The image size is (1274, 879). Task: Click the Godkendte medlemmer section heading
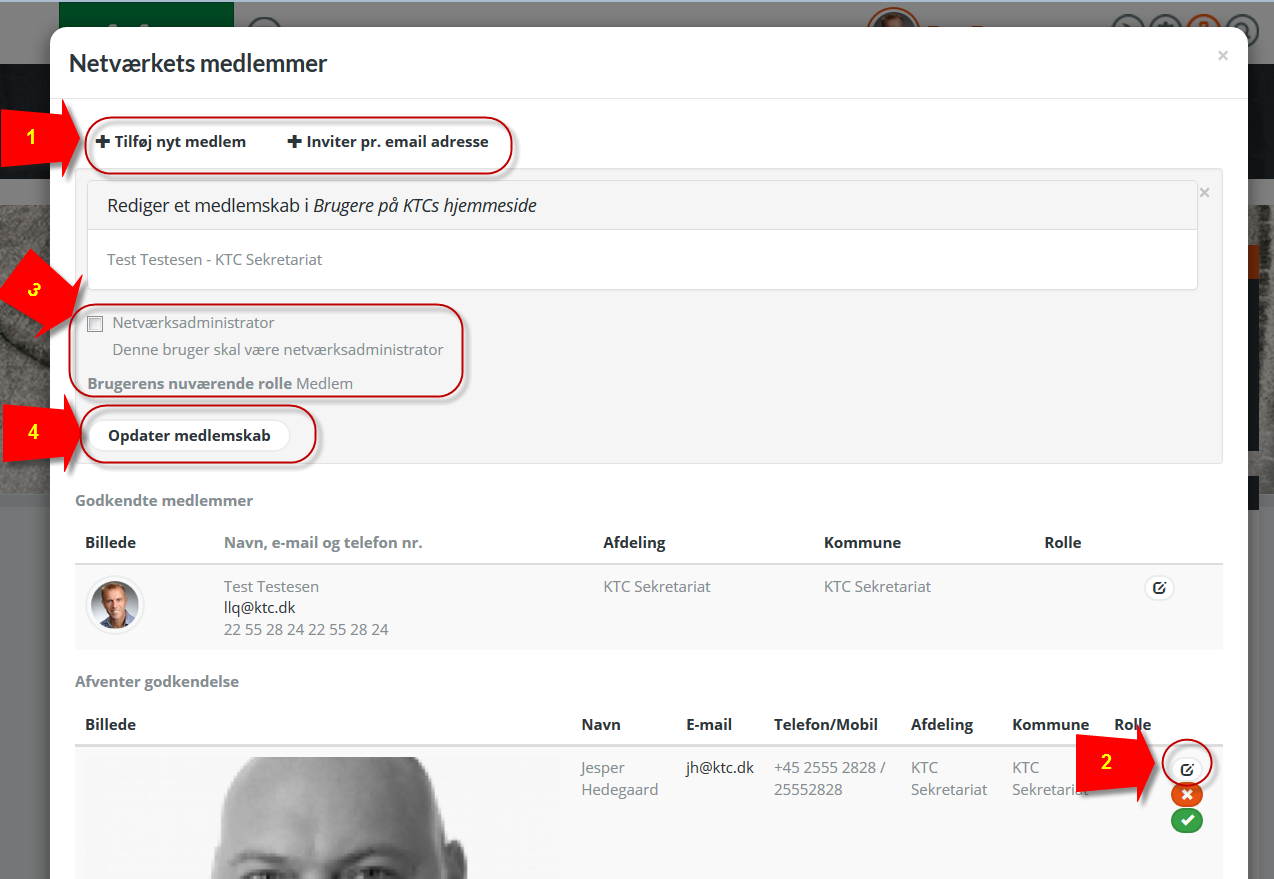[x=164, y=500]
